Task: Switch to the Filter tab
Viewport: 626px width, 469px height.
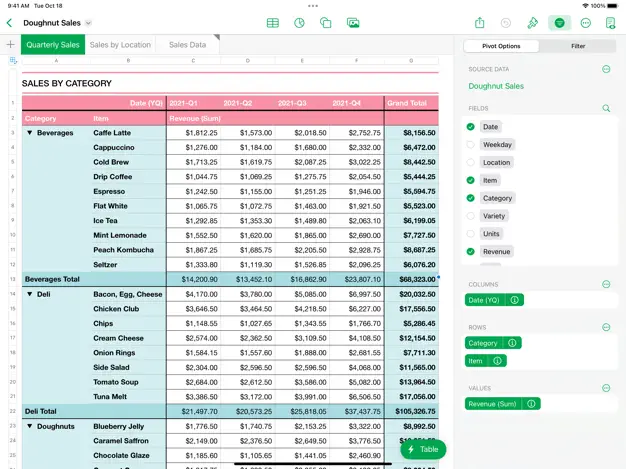Action: (578, 46)
